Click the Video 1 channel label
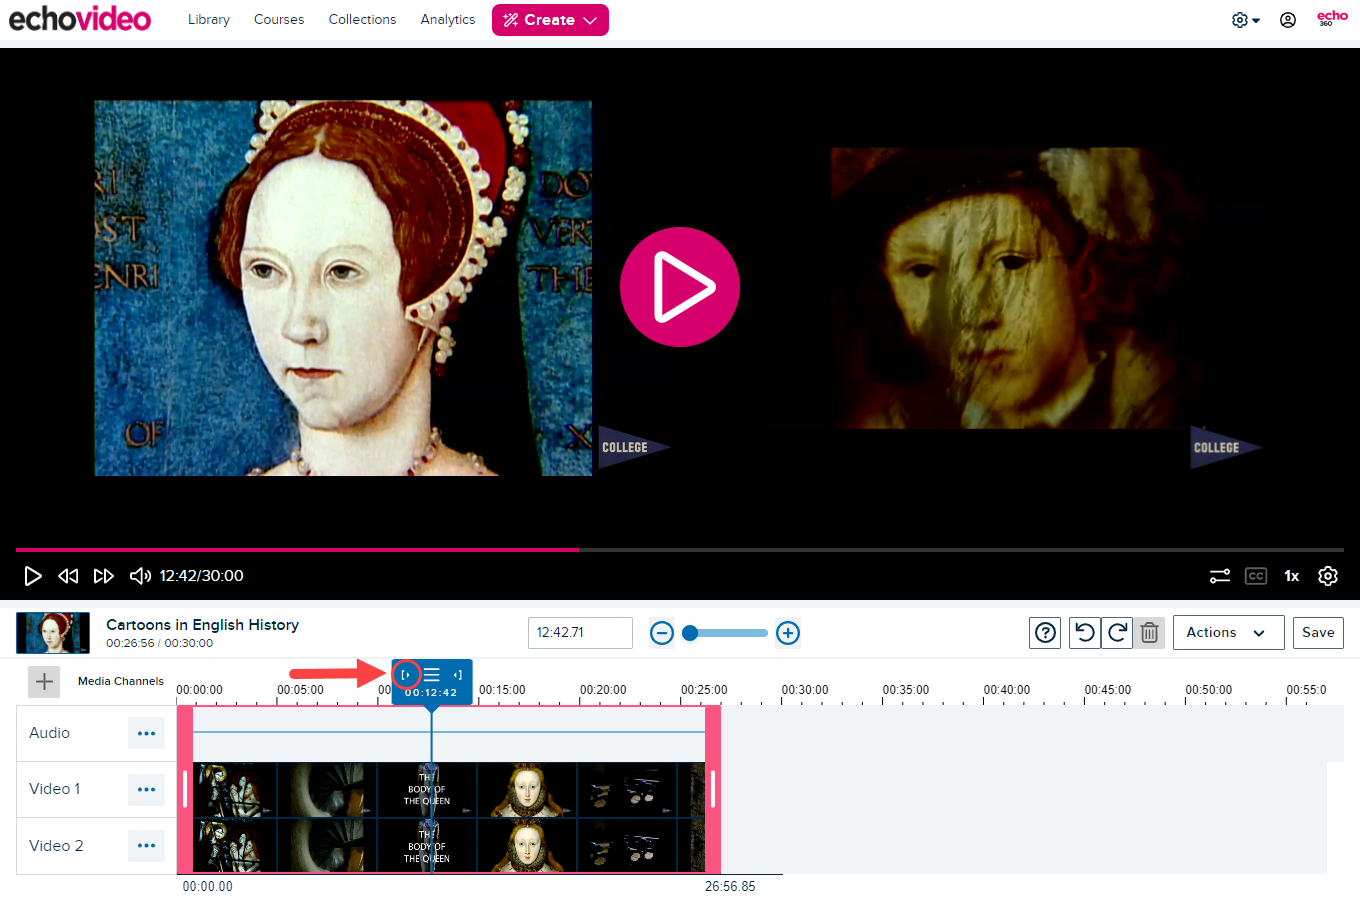This screenshot has width=1360, height=921. [x=55, y=789]
